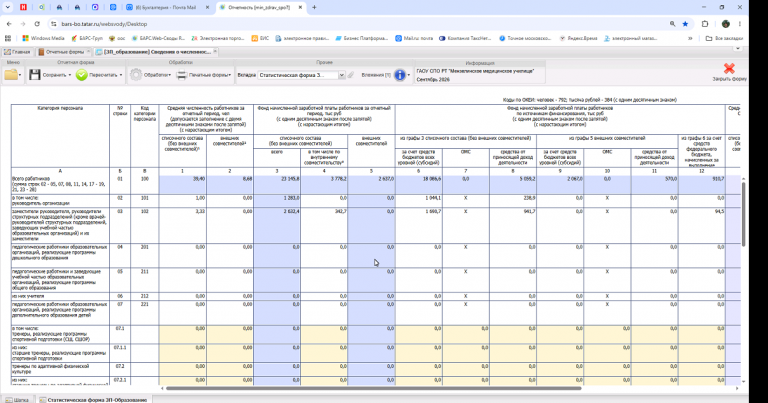The width and height of the screenshot is (768, 403).
Task: Switch to Отчетные формы tab
Action: [62, 51]
